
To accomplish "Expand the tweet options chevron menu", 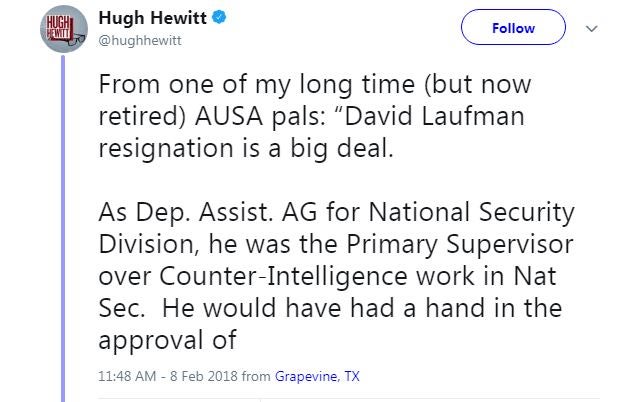I will point(590,29).
